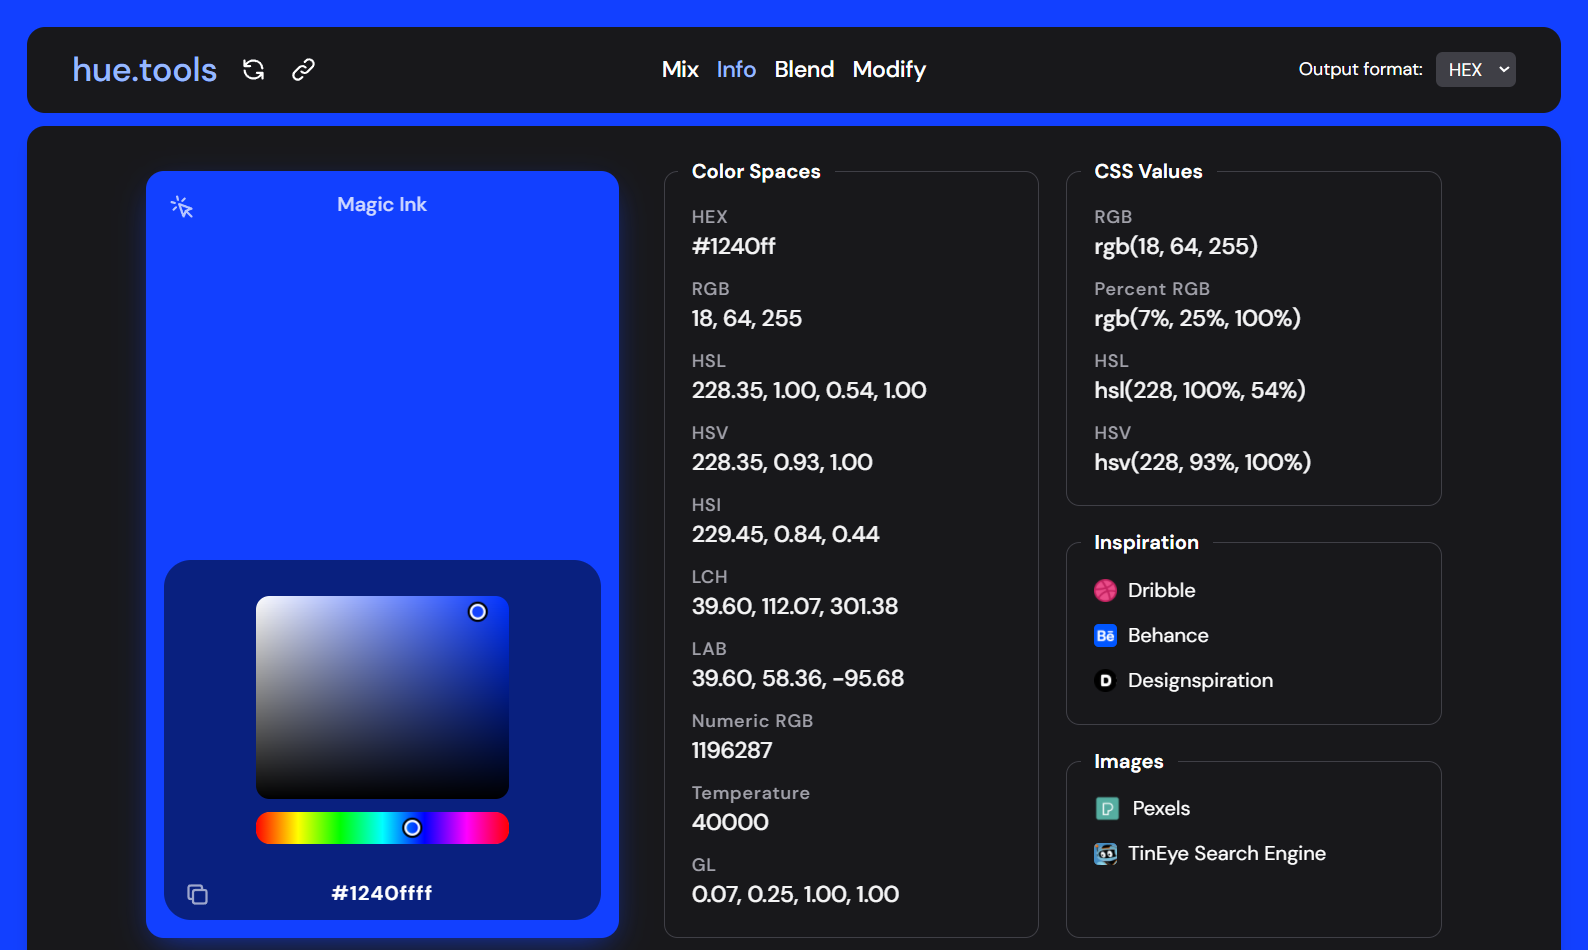
Task: Click the HSV value 228.35, 0.93, 1.00
Action: pos(782,462)
